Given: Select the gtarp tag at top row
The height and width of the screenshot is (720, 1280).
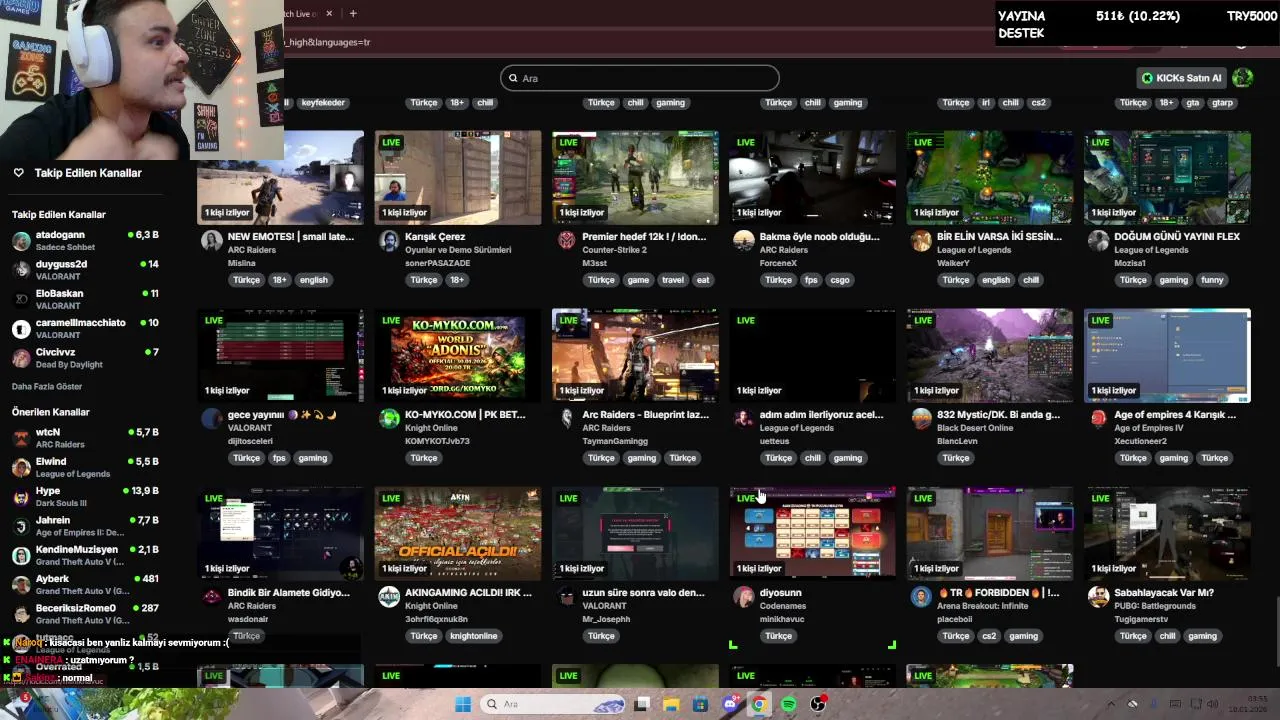Looking at the screenshot, I should (1222, 102).
